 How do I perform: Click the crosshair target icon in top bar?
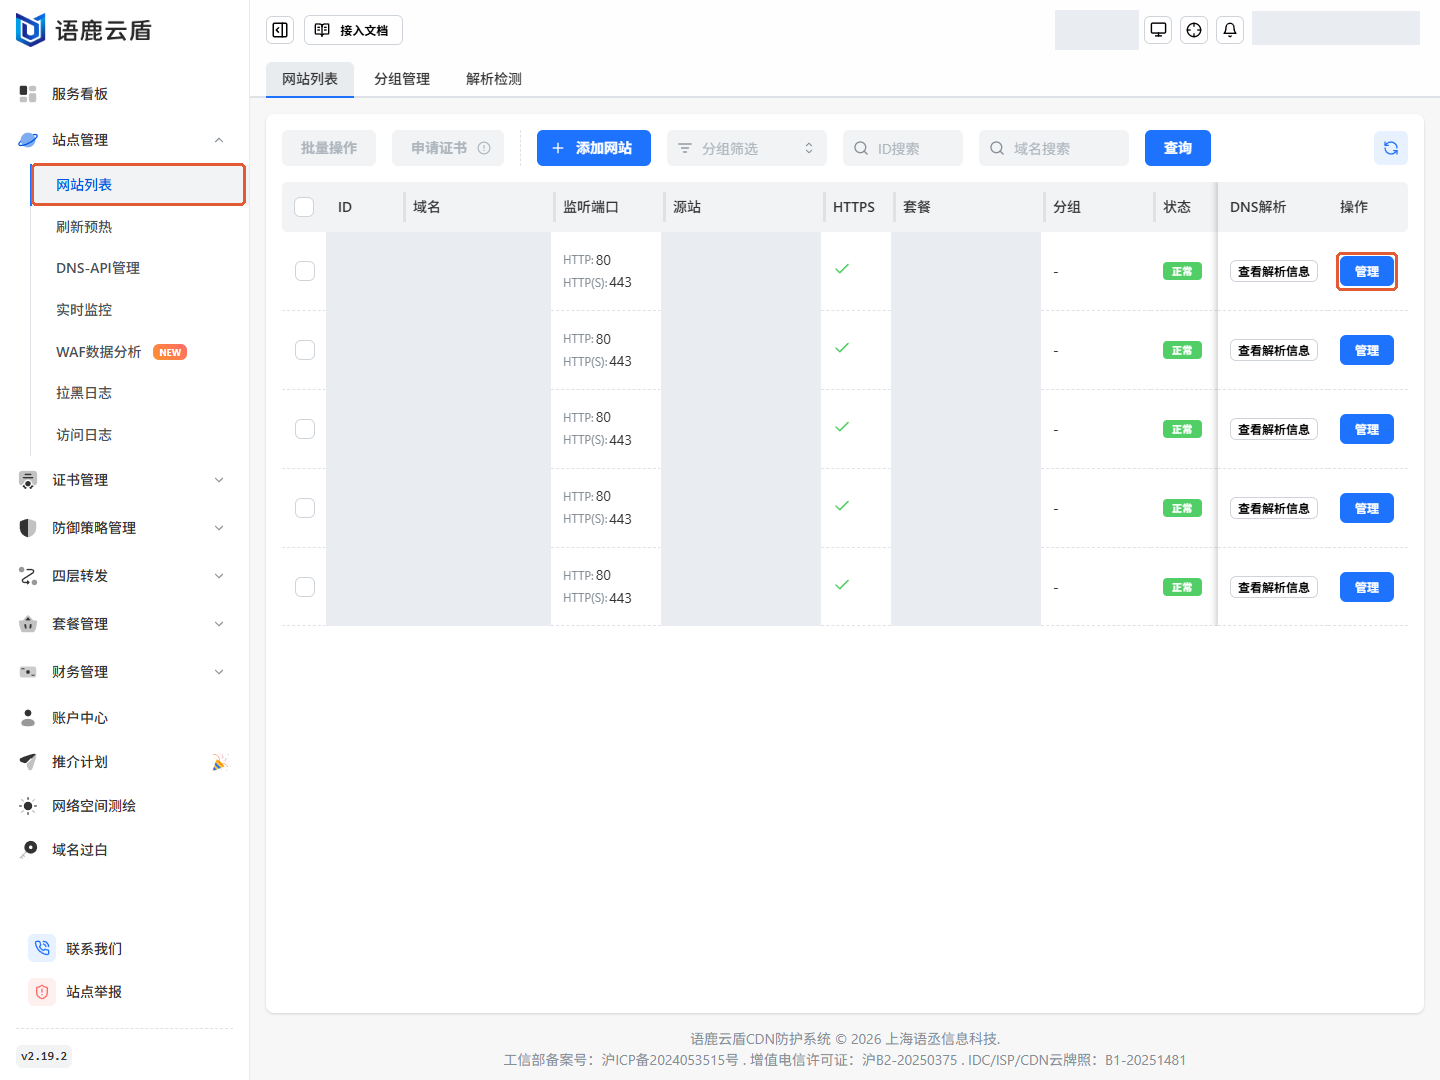[1194, 30]
